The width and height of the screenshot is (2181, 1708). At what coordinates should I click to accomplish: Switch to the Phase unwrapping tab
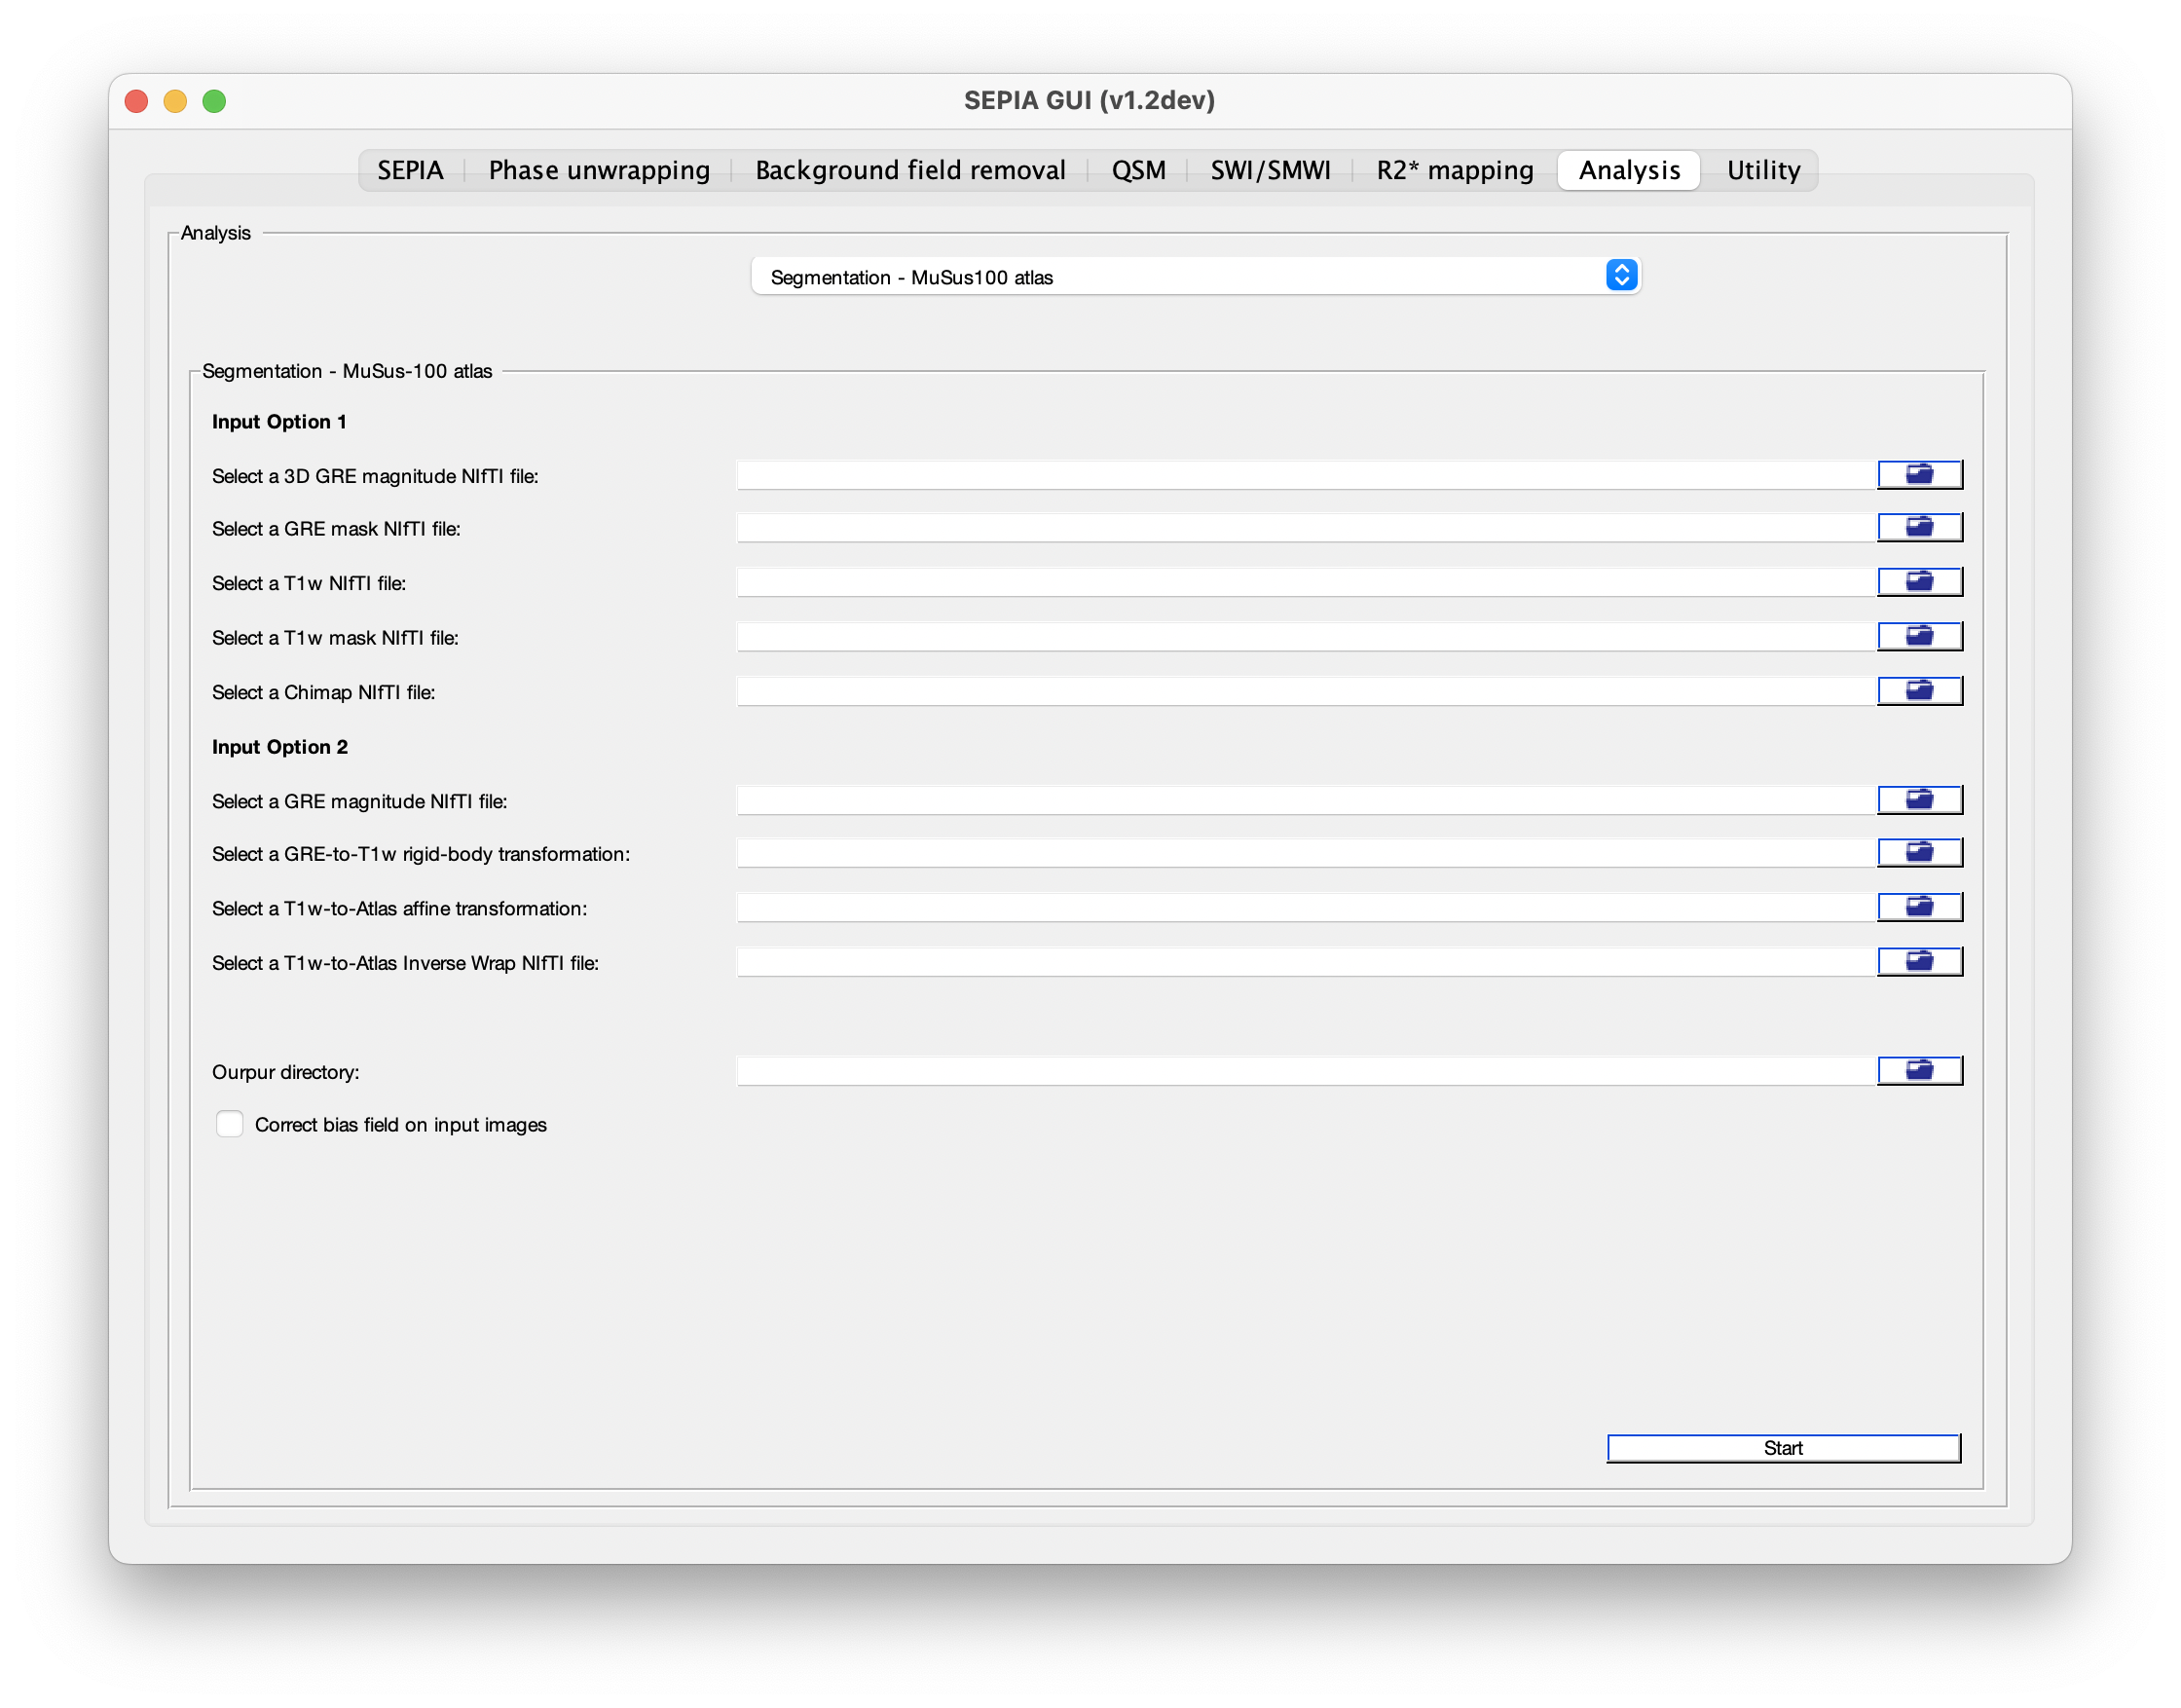[x=599, y=170]
